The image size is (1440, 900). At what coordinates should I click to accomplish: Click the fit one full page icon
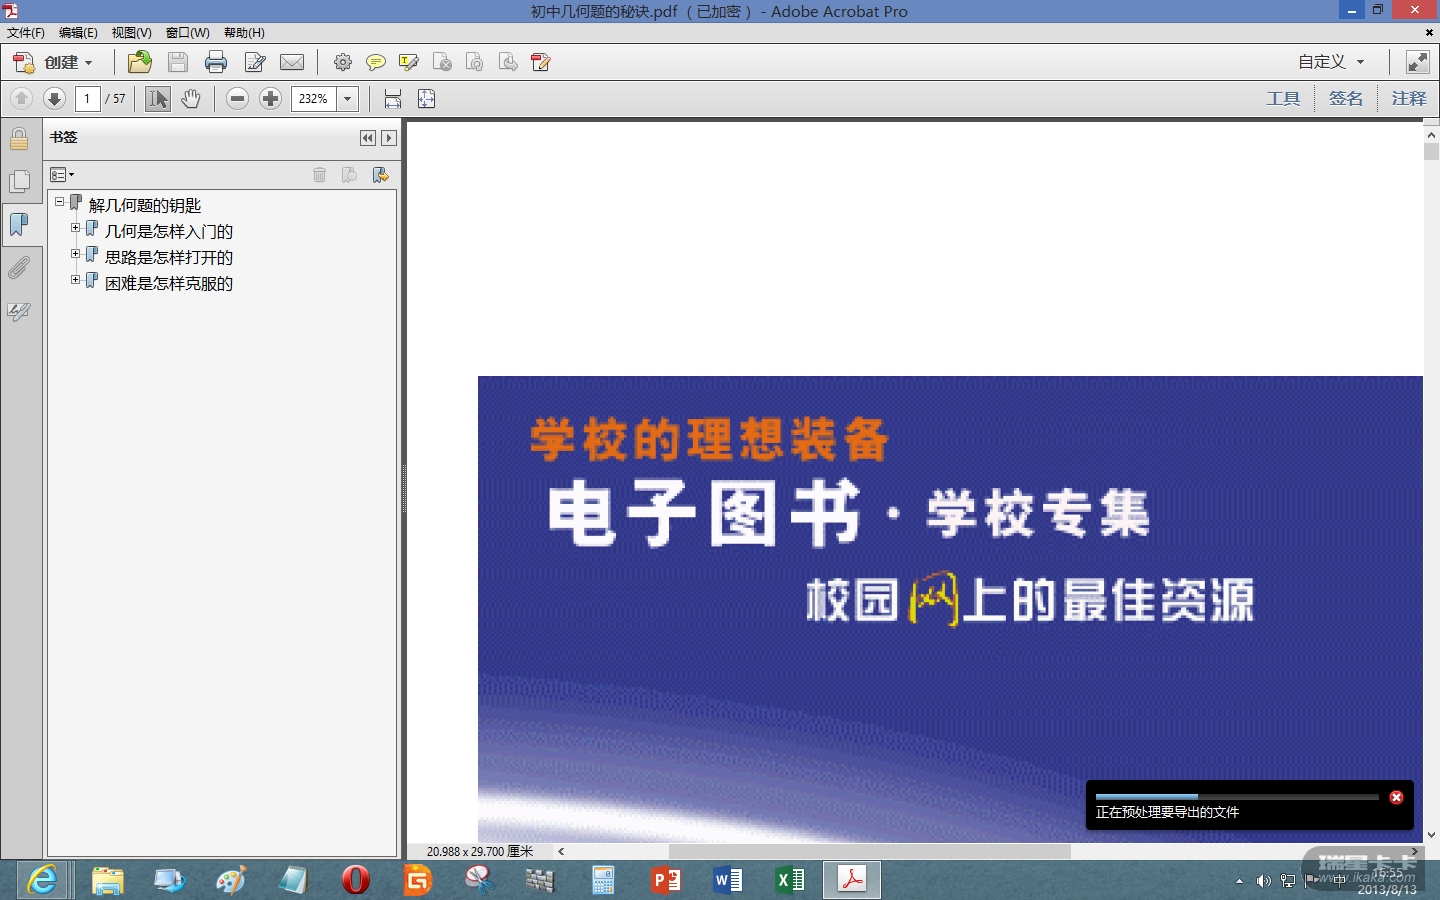click(x=426, y=98)
